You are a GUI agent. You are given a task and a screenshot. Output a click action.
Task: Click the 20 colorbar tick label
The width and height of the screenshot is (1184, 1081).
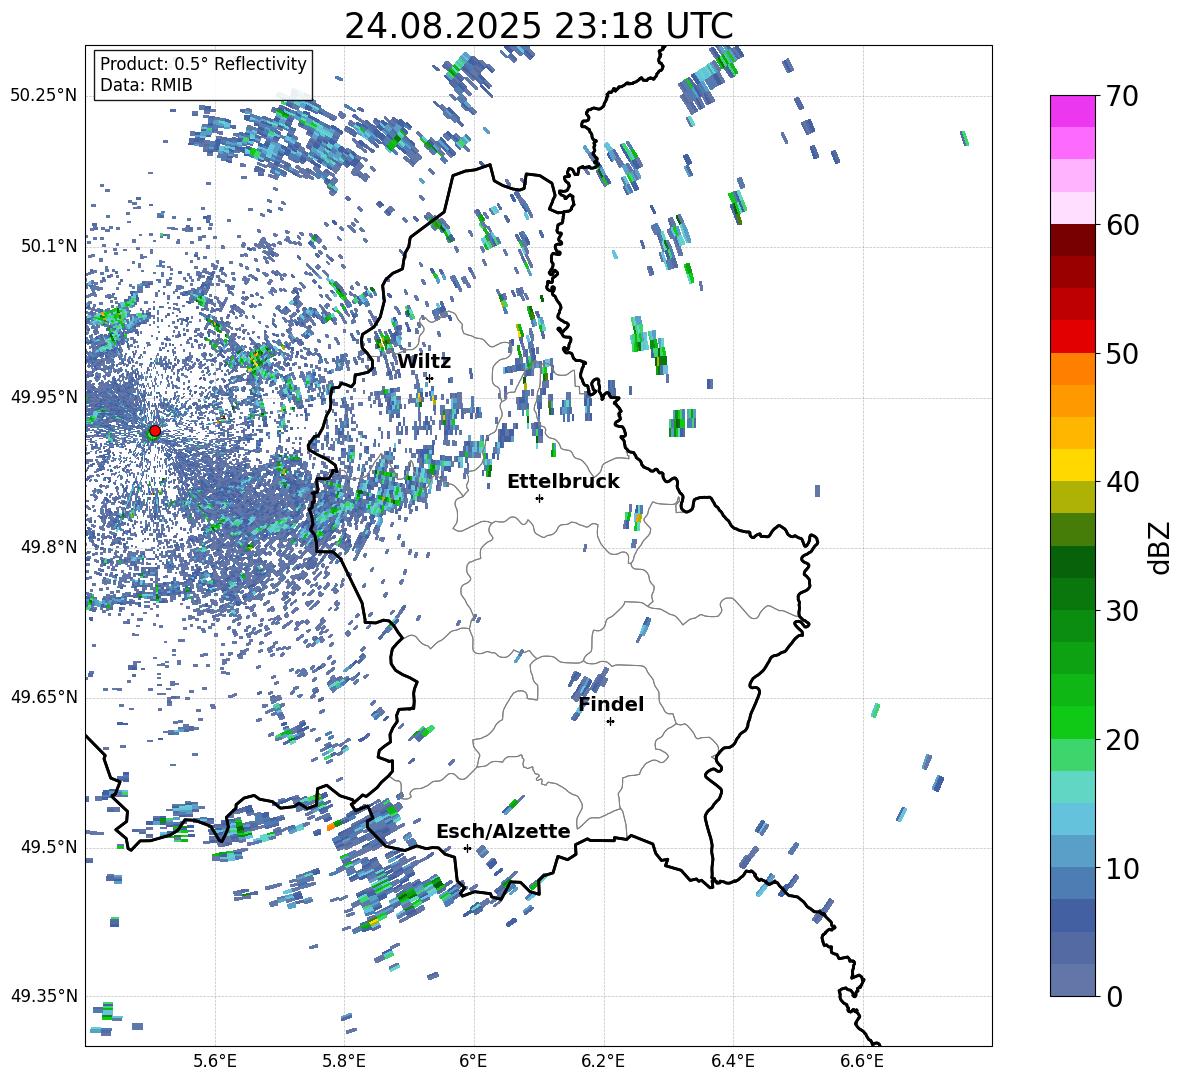point(1122,740)
